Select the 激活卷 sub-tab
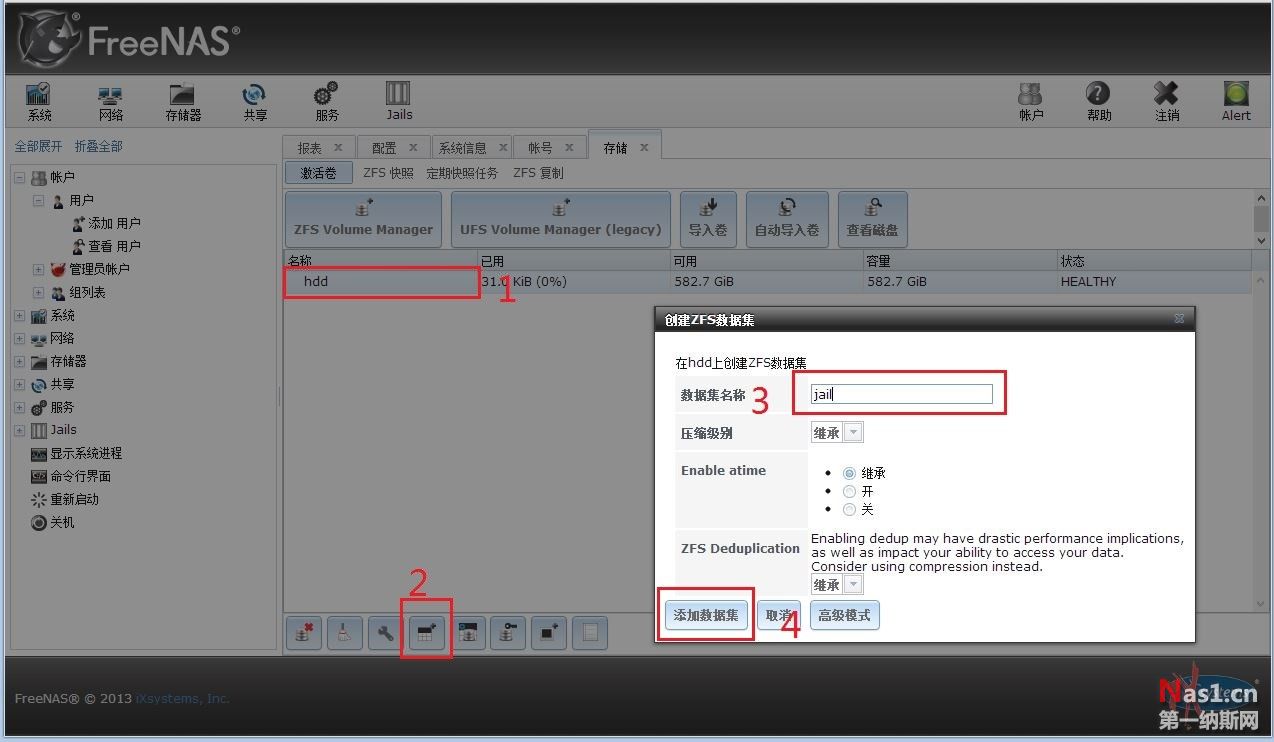This screenshot has width=1274, height=742. pyautogui.click(x=318, y=173)
